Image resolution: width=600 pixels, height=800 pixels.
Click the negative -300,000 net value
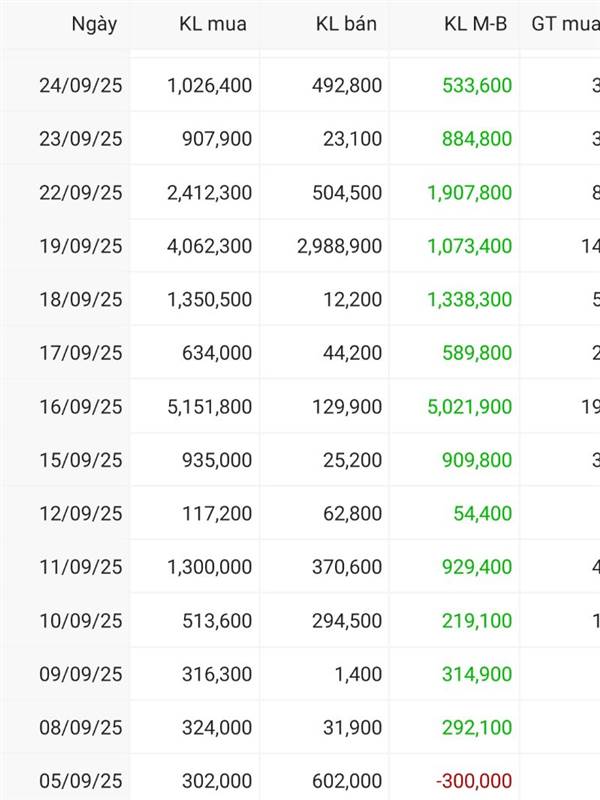473,781
